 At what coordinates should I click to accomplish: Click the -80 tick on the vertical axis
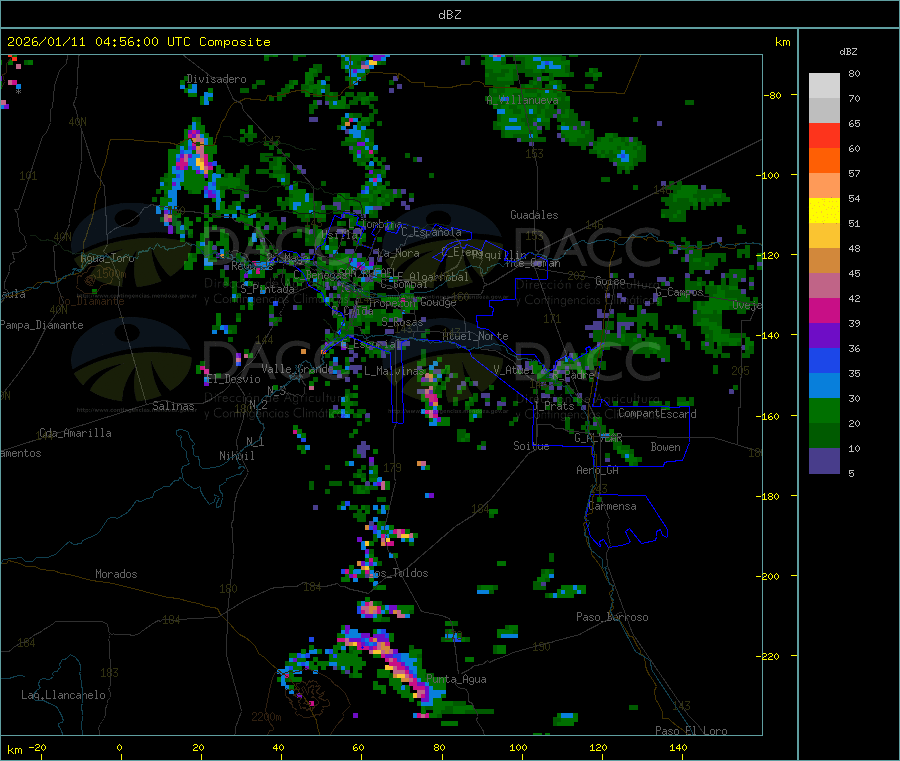(772, 95)
